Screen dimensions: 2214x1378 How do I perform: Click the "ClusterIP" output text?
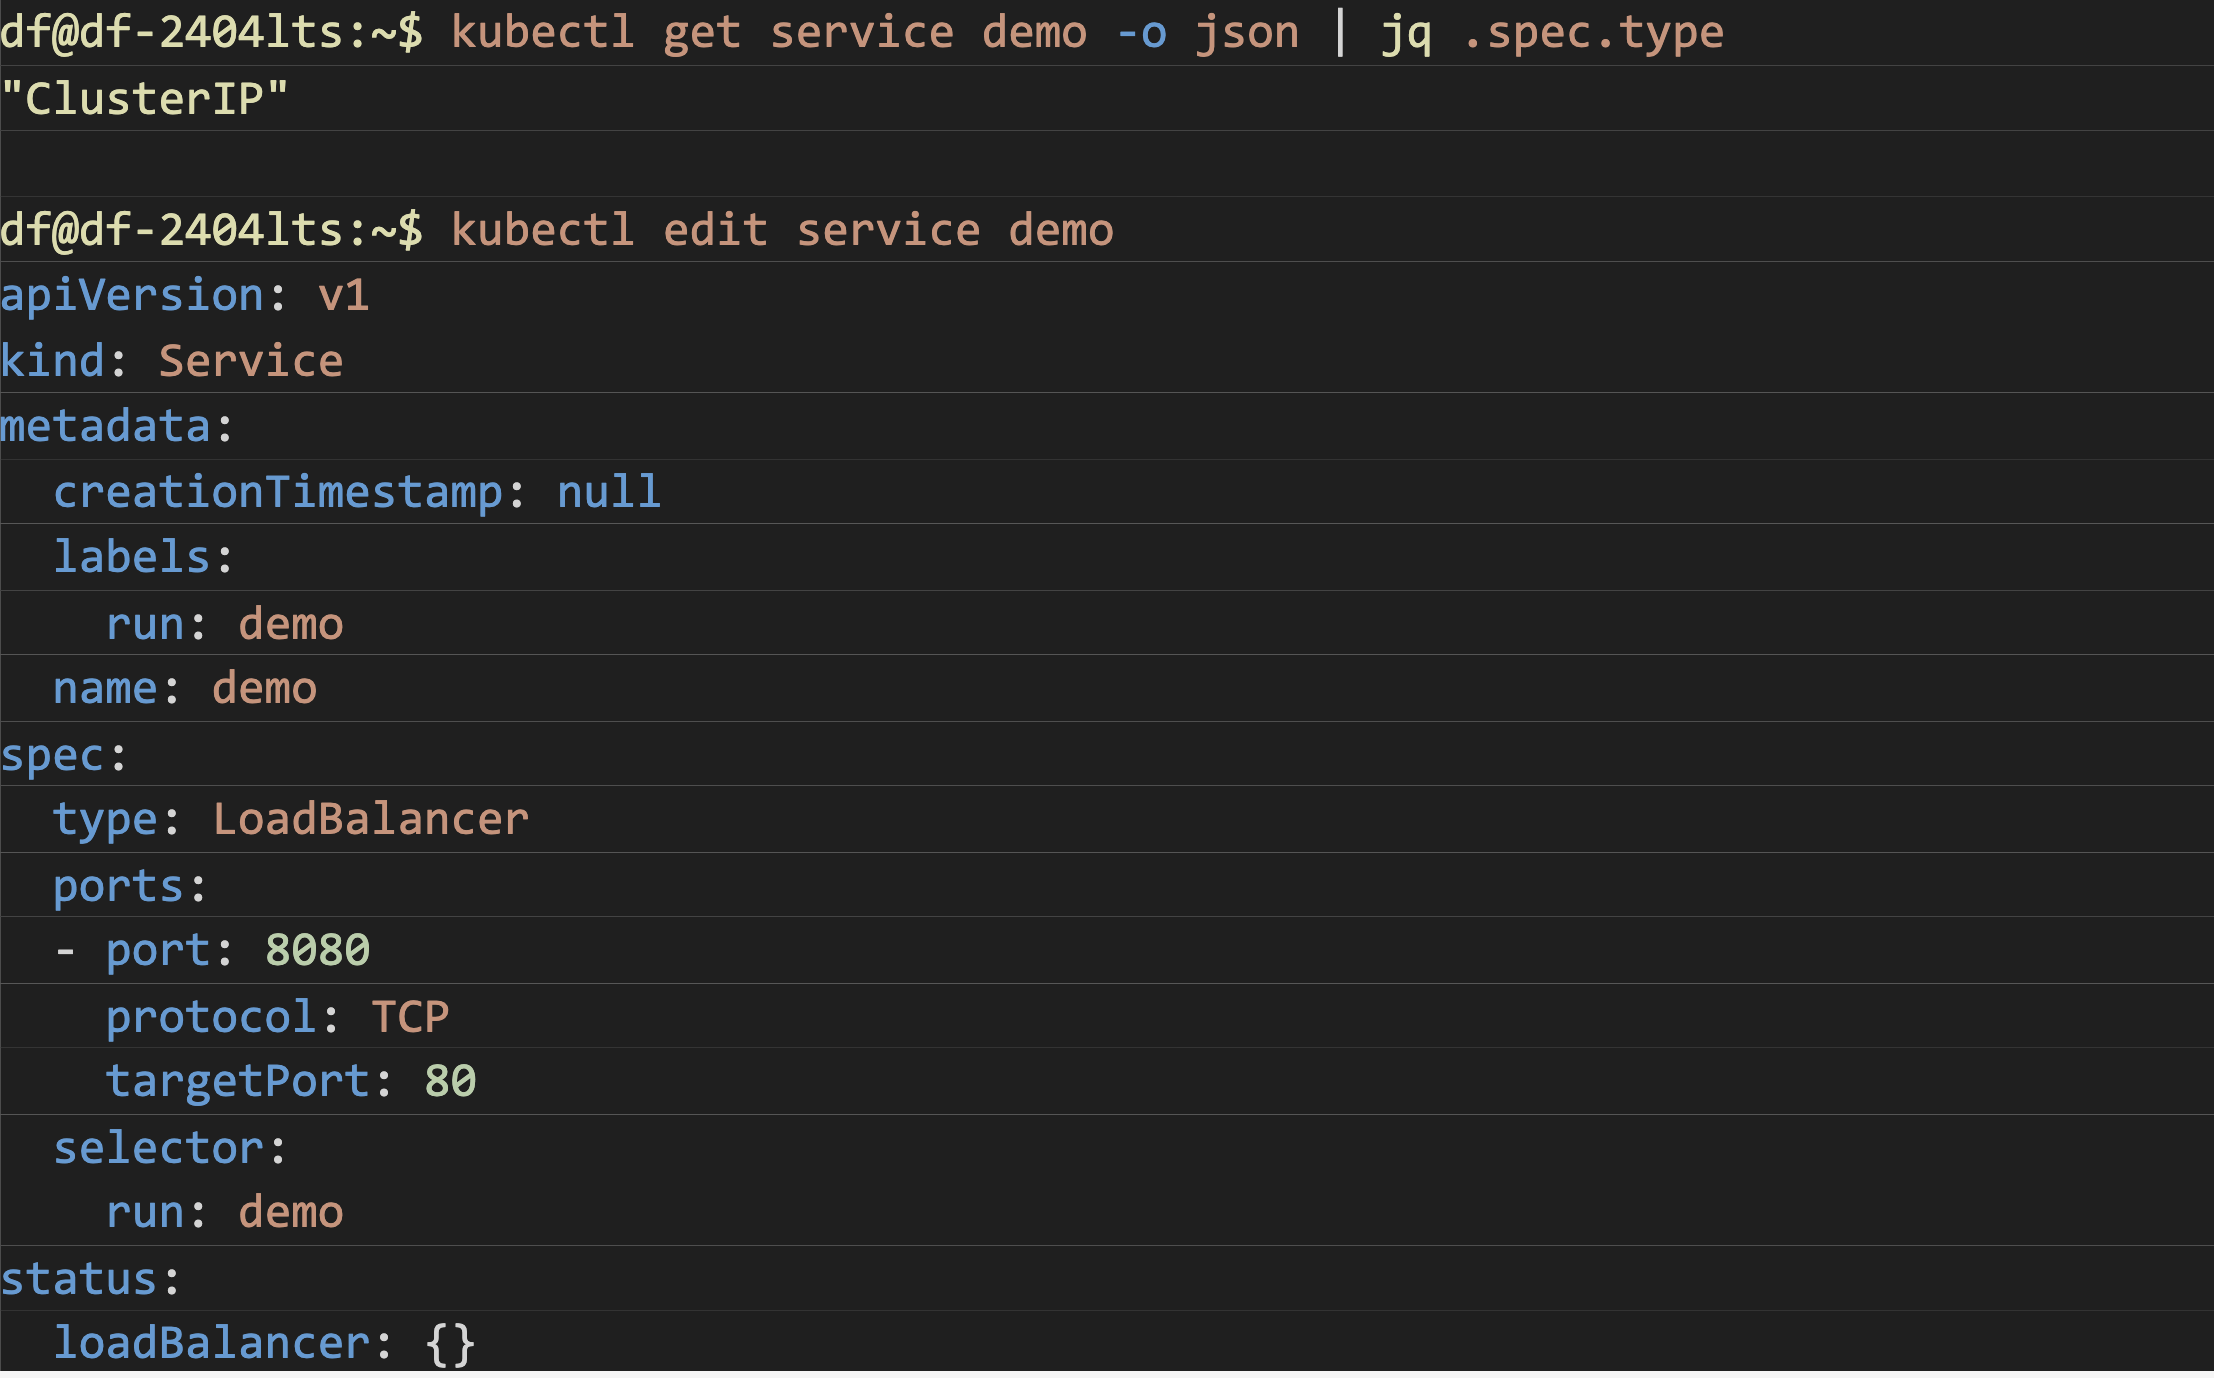click(145, 99)
